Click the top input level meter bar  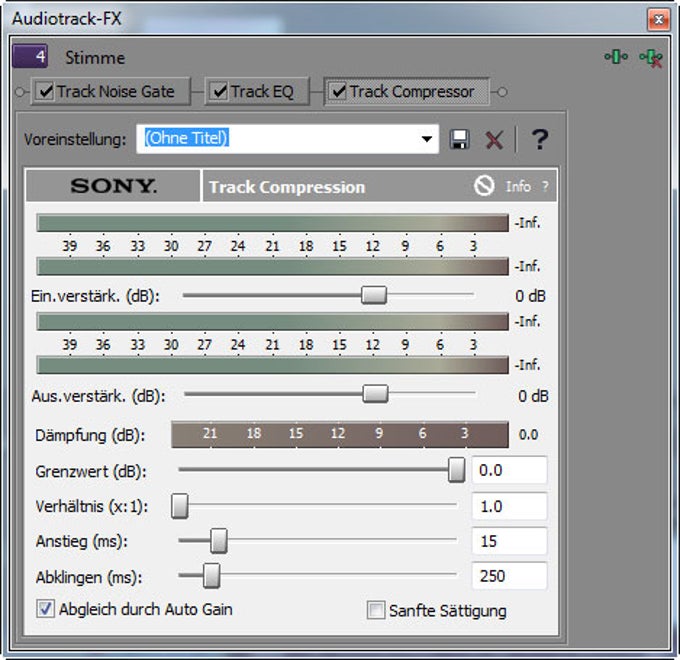tap(272, 223)
